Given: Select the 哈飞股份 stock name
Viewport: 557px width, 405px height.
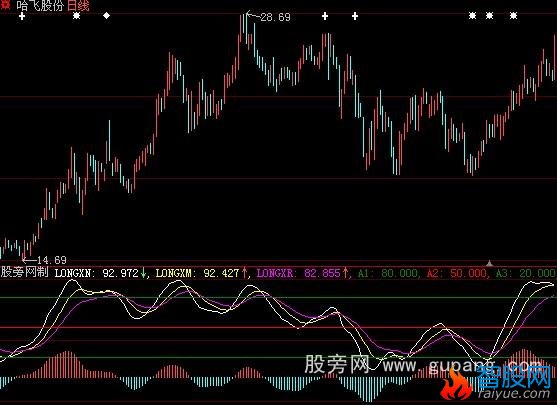Looking at the screenshot, I should (x=40, y=5).
